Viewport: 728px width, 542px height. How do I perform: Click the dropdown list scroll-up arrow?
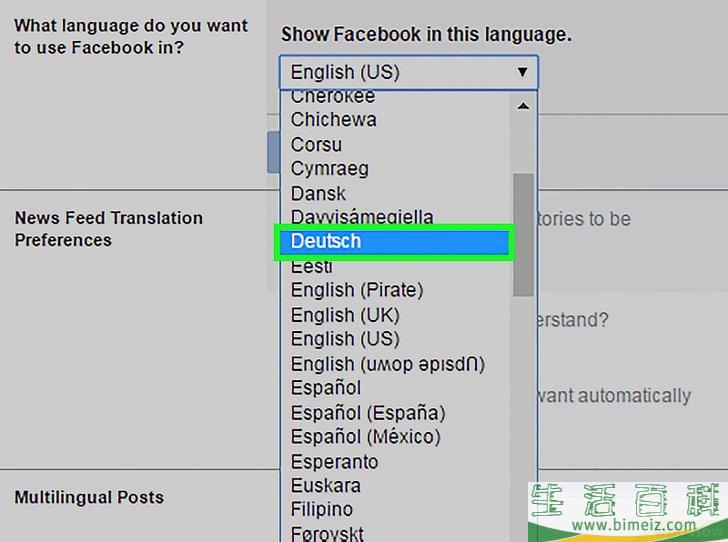[x=523, y=106]
